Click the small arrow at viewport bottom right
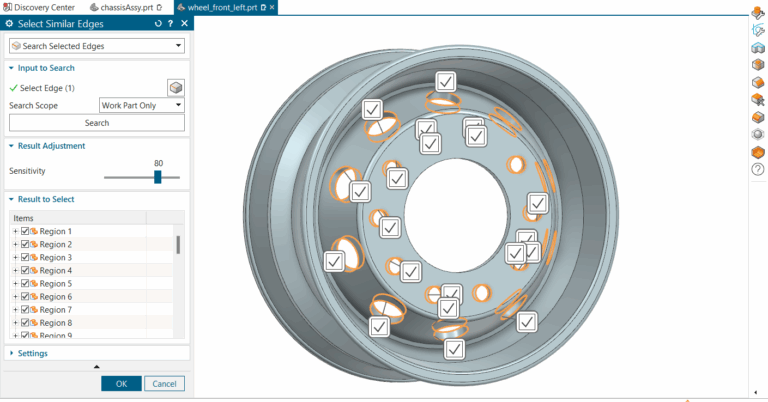This screenshot has width=768, height=402. [x=755, y=392]
